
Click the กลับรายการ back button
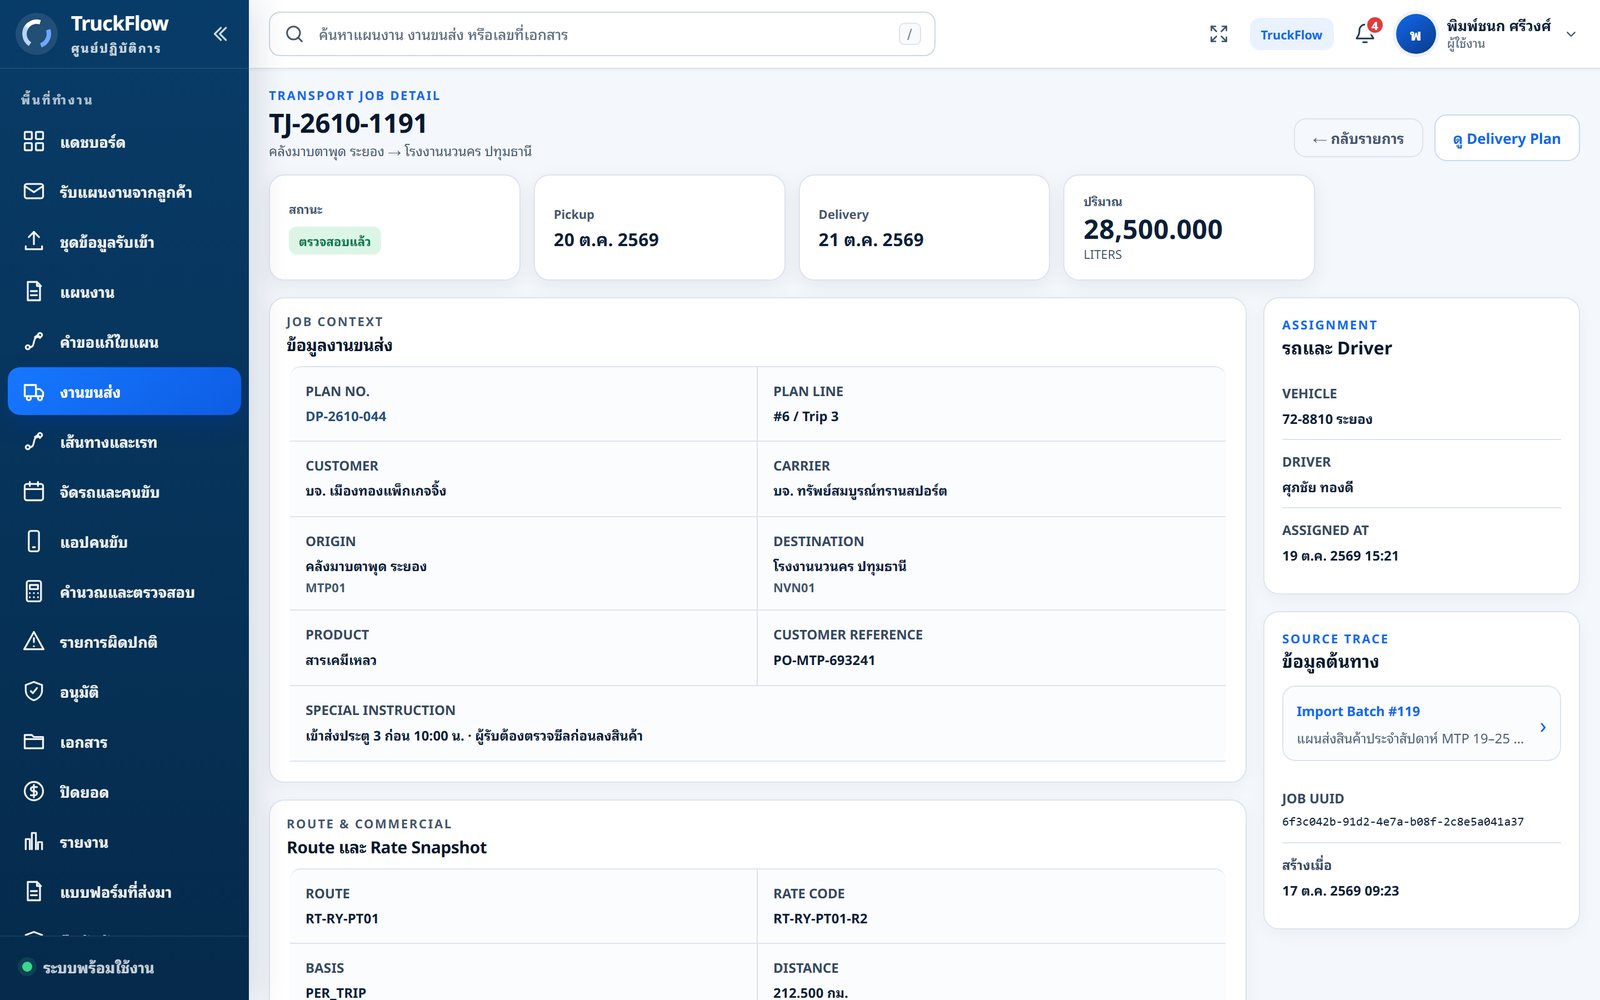[1358, 138]
